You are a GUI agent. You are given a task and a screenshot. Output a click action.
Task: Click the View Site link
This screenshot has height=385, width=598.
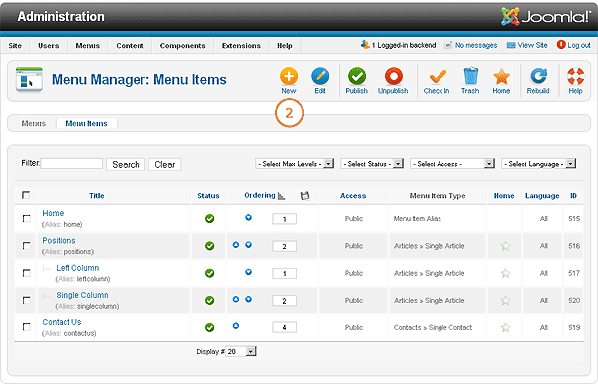[527, 45]
